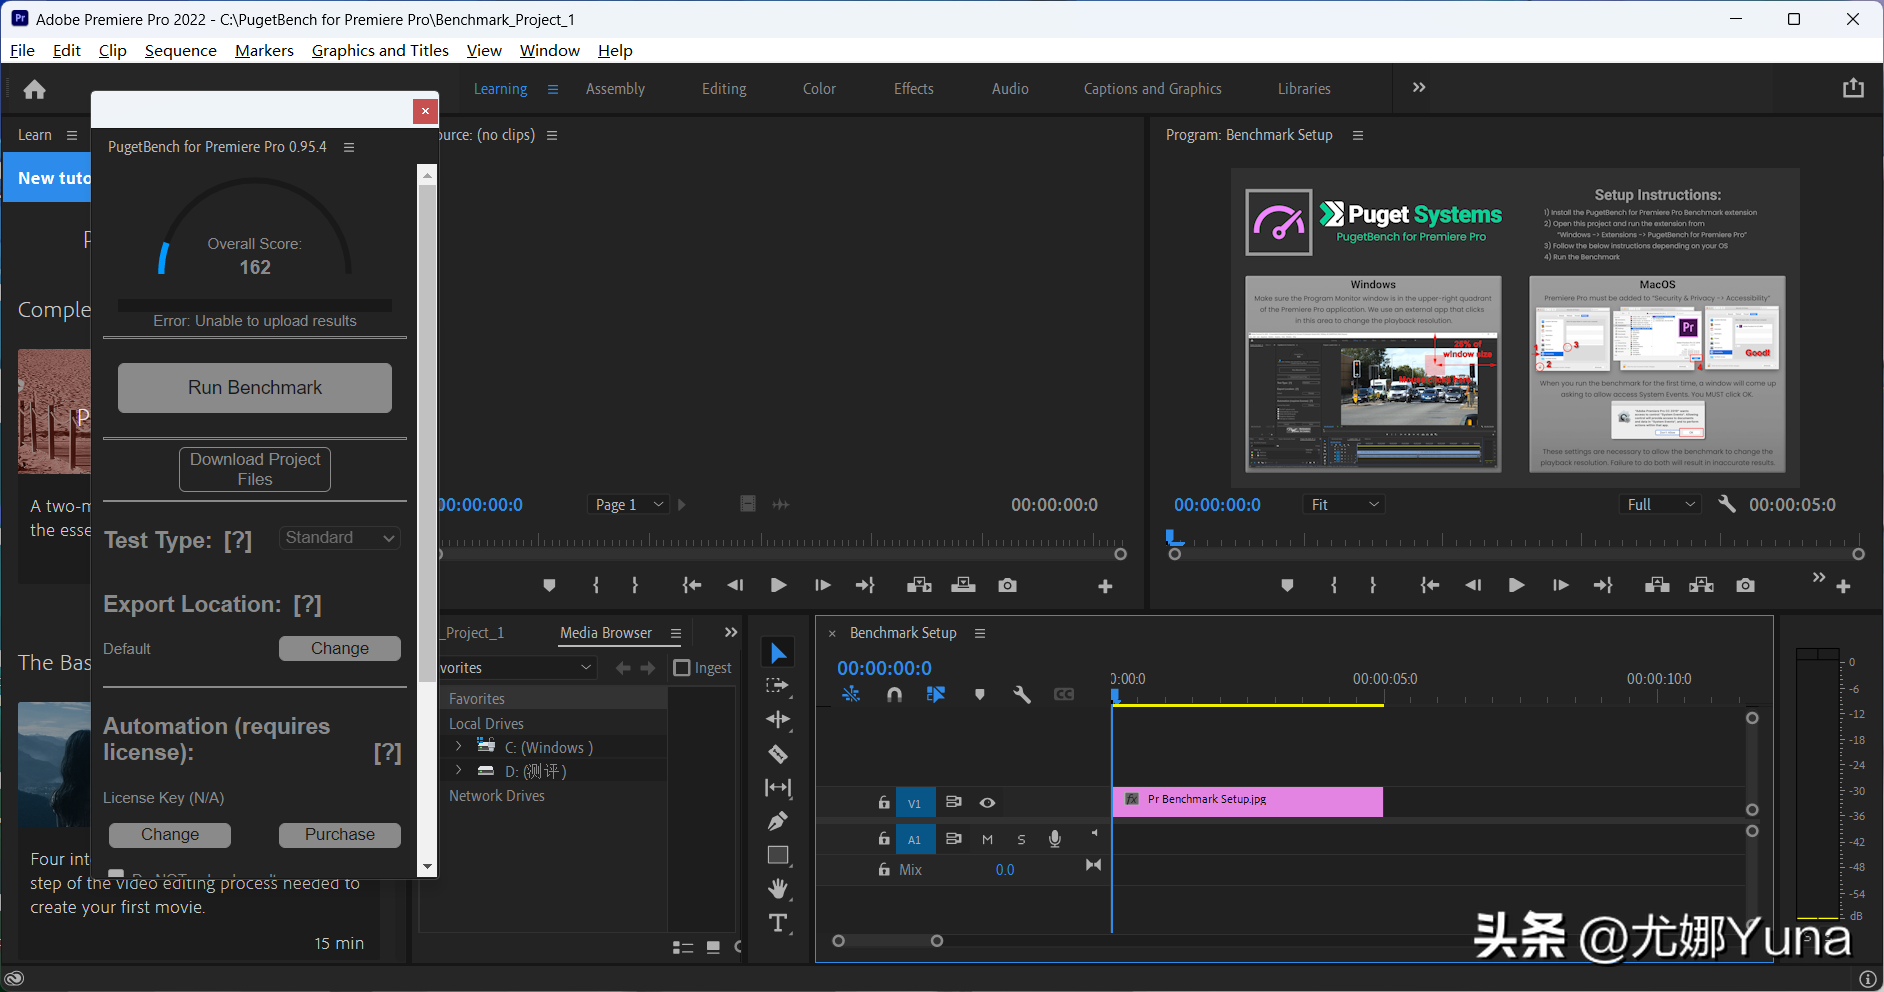Click Change button for License Key
The image size is (1884, 992).
(x=170, y=835)
